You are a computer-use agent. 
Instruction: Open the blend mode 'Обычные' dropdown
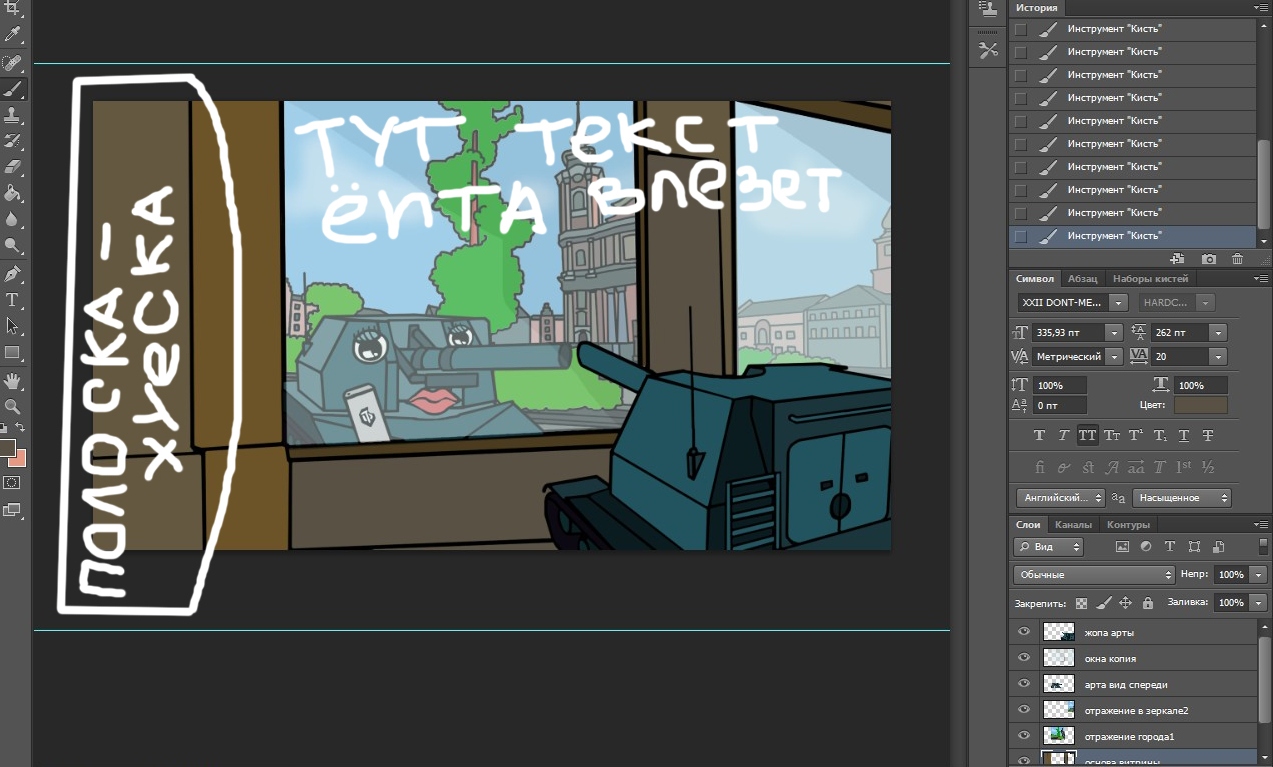click(x=1094, y=575)
